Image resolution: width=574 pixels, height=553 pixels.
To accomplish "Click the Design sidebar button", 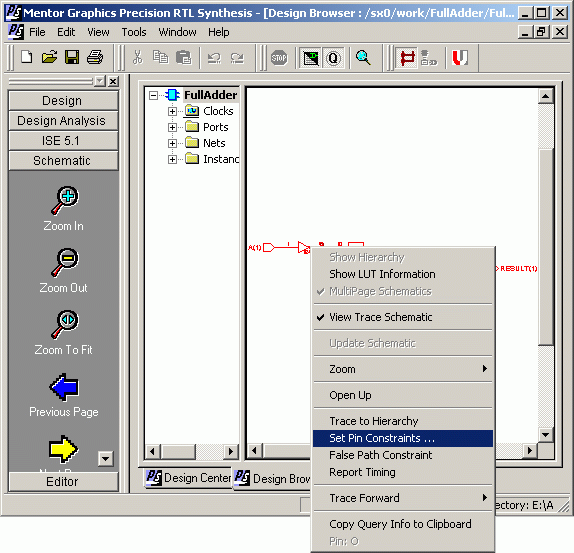I will pos(63,101).
